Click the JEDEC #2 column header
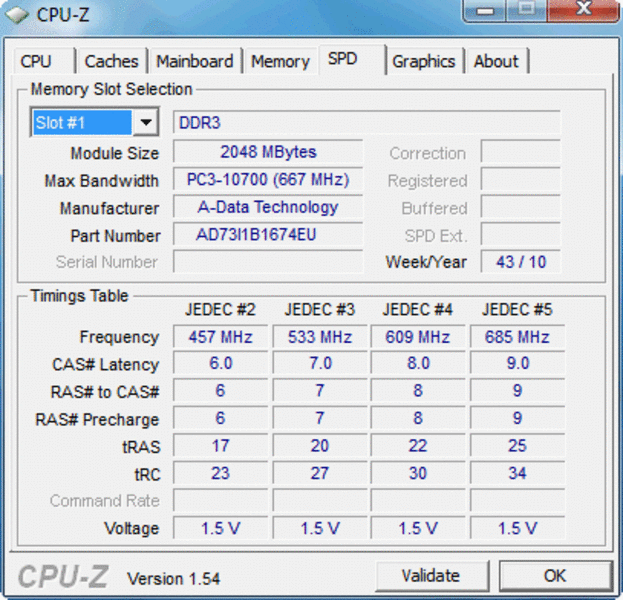623x600 pixels. coord(221,310)
